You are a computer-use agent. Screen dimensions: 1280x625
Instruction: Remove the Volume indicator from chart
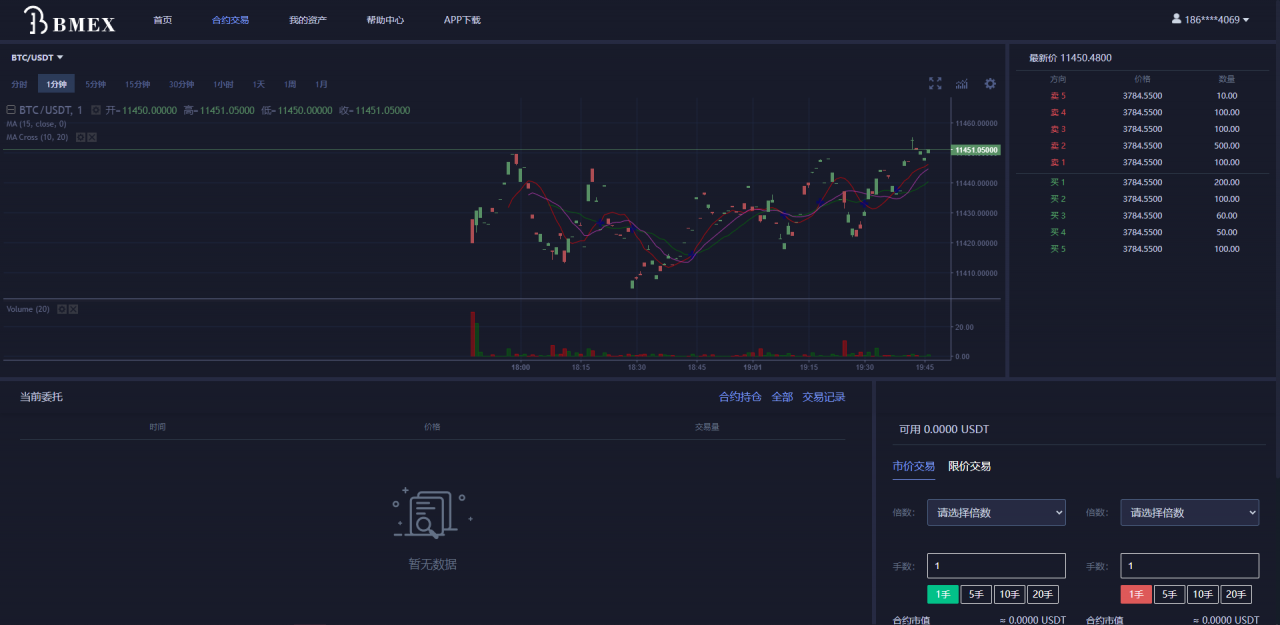click(73, 309)
